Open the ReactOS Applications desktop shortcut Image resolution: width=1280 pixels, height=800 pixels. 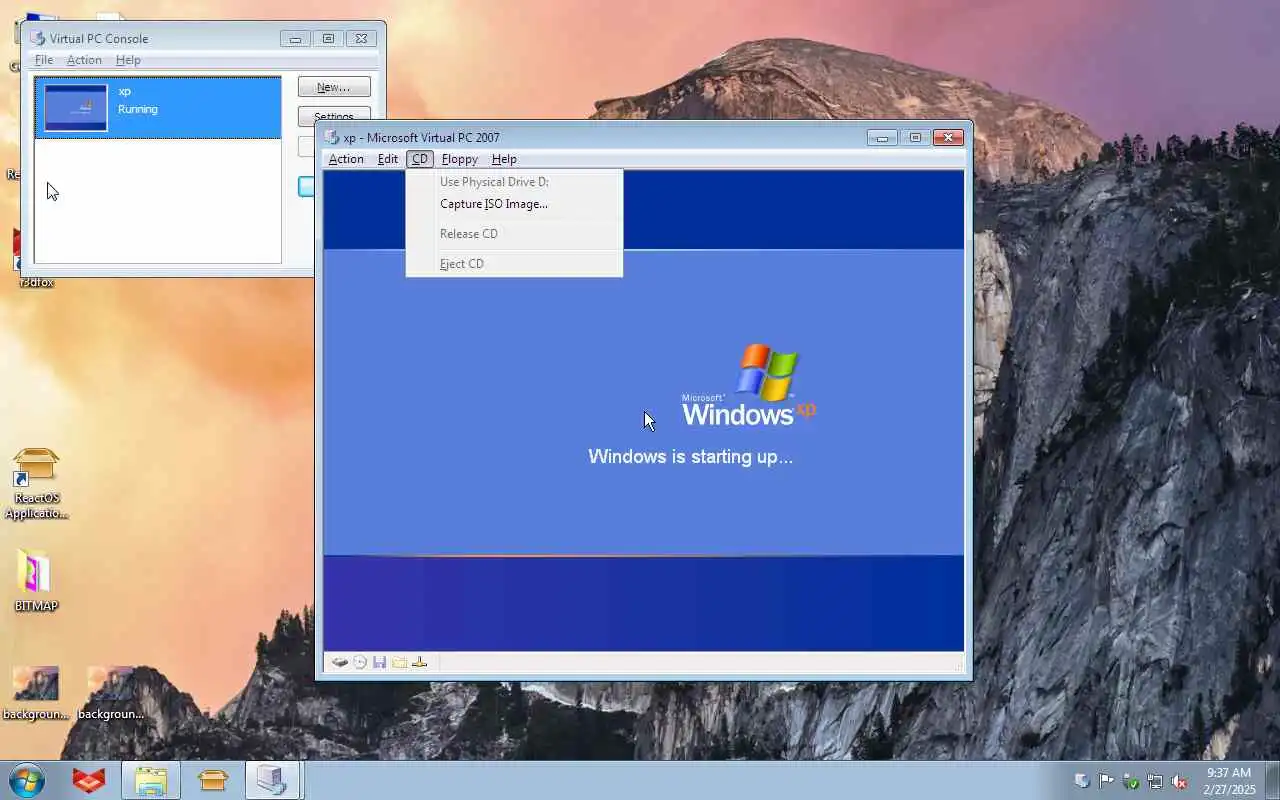[x=36, y=484]
